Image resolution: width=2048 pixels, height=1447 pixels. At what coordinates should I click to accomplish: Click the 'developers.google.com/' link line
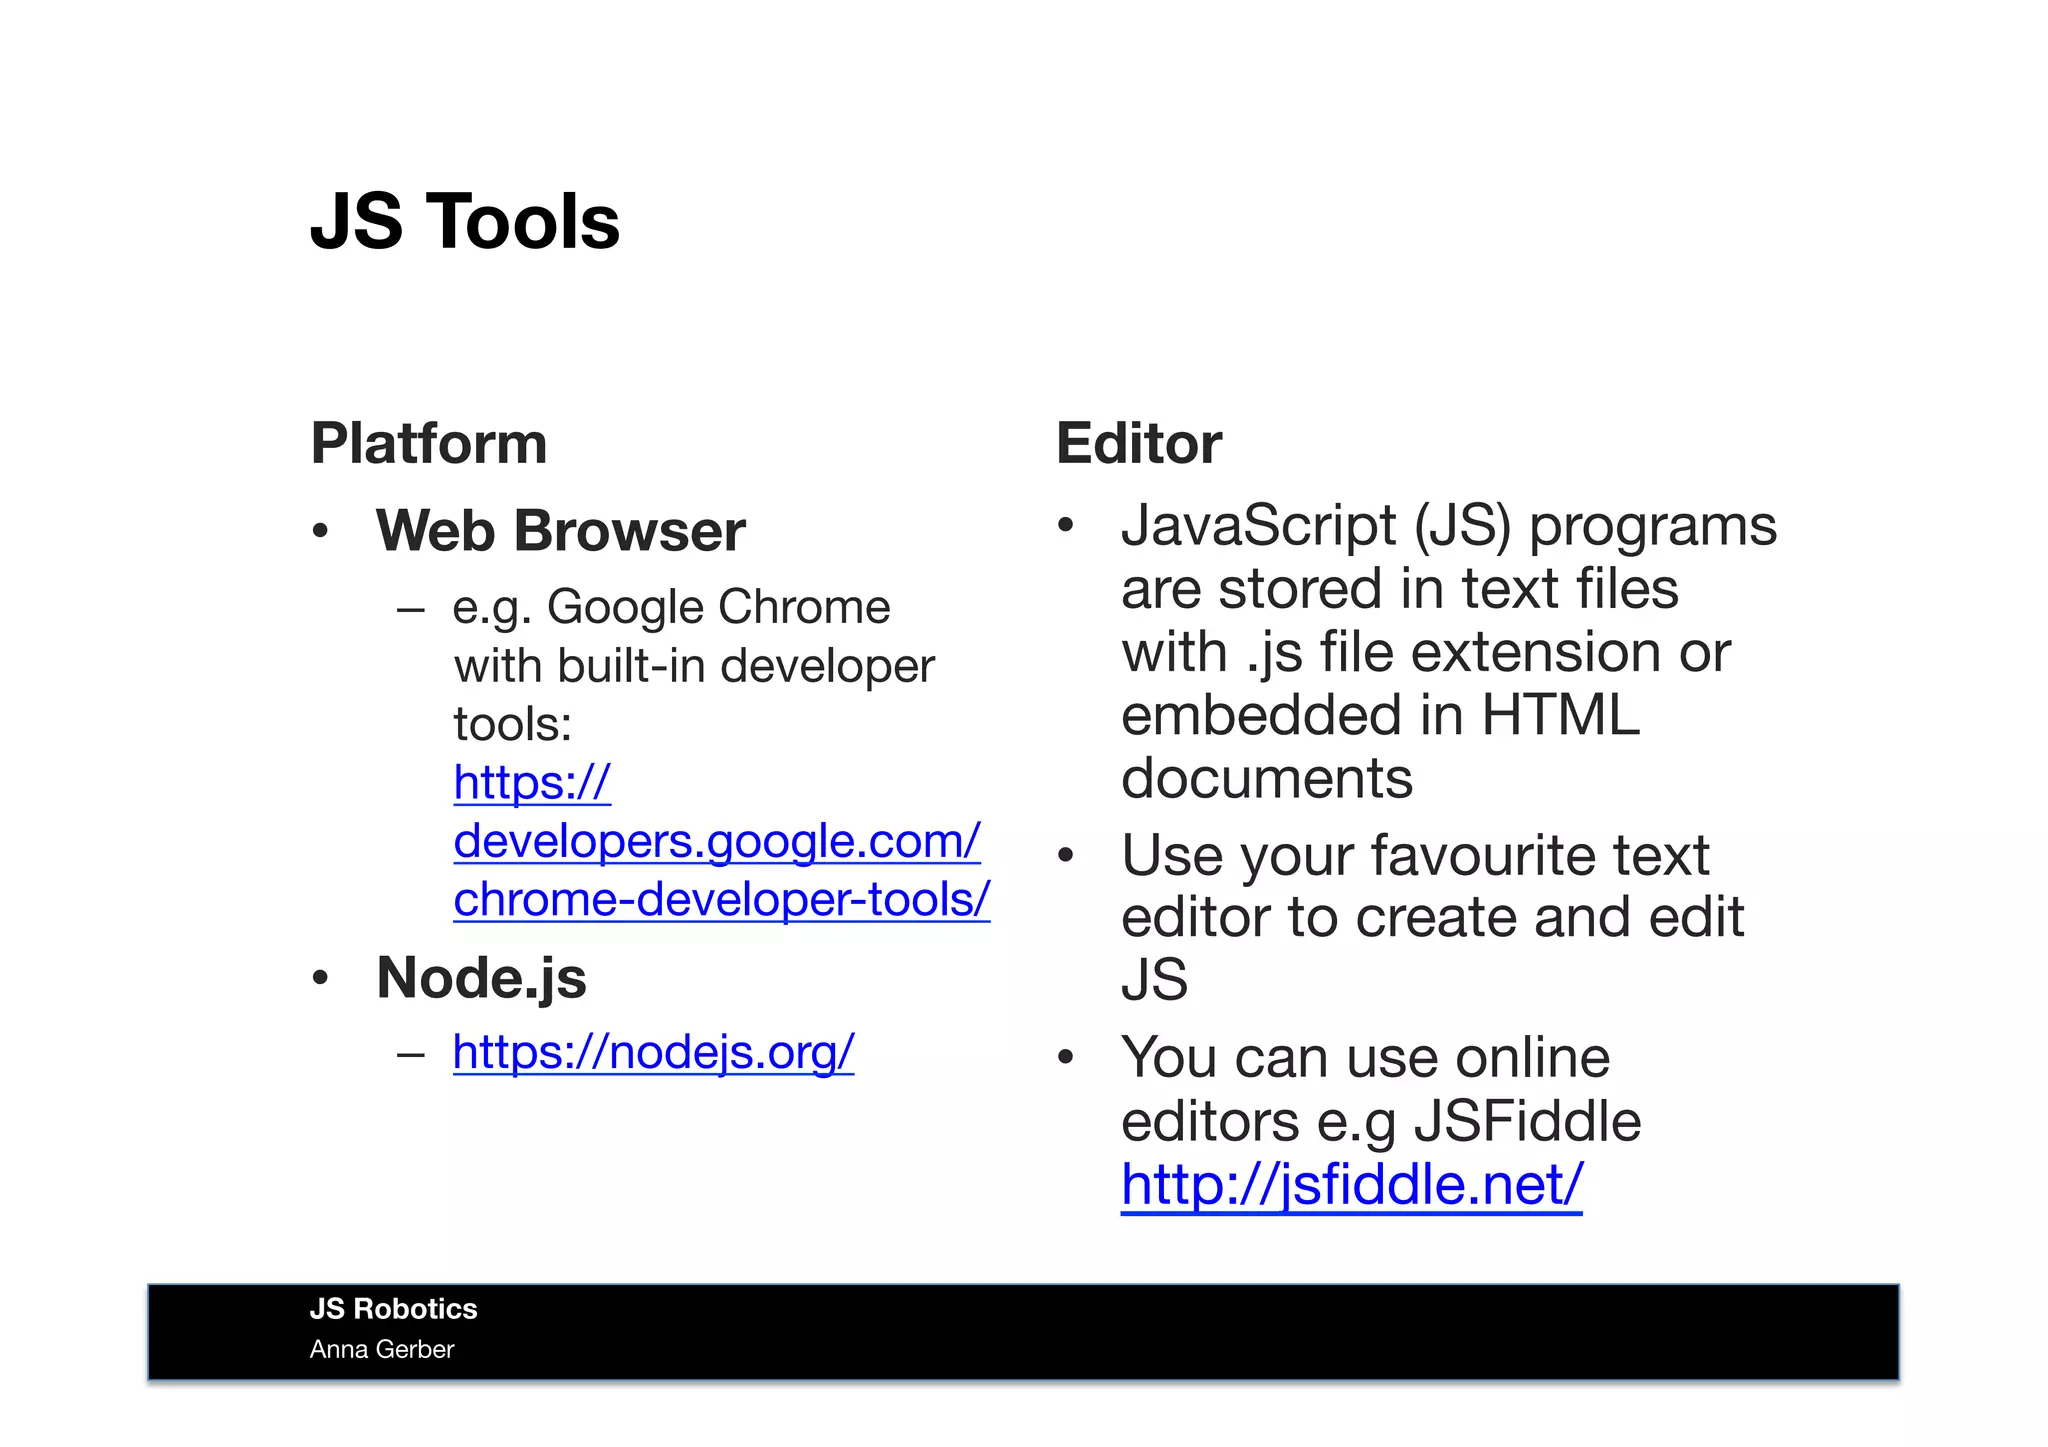point(716,841)
